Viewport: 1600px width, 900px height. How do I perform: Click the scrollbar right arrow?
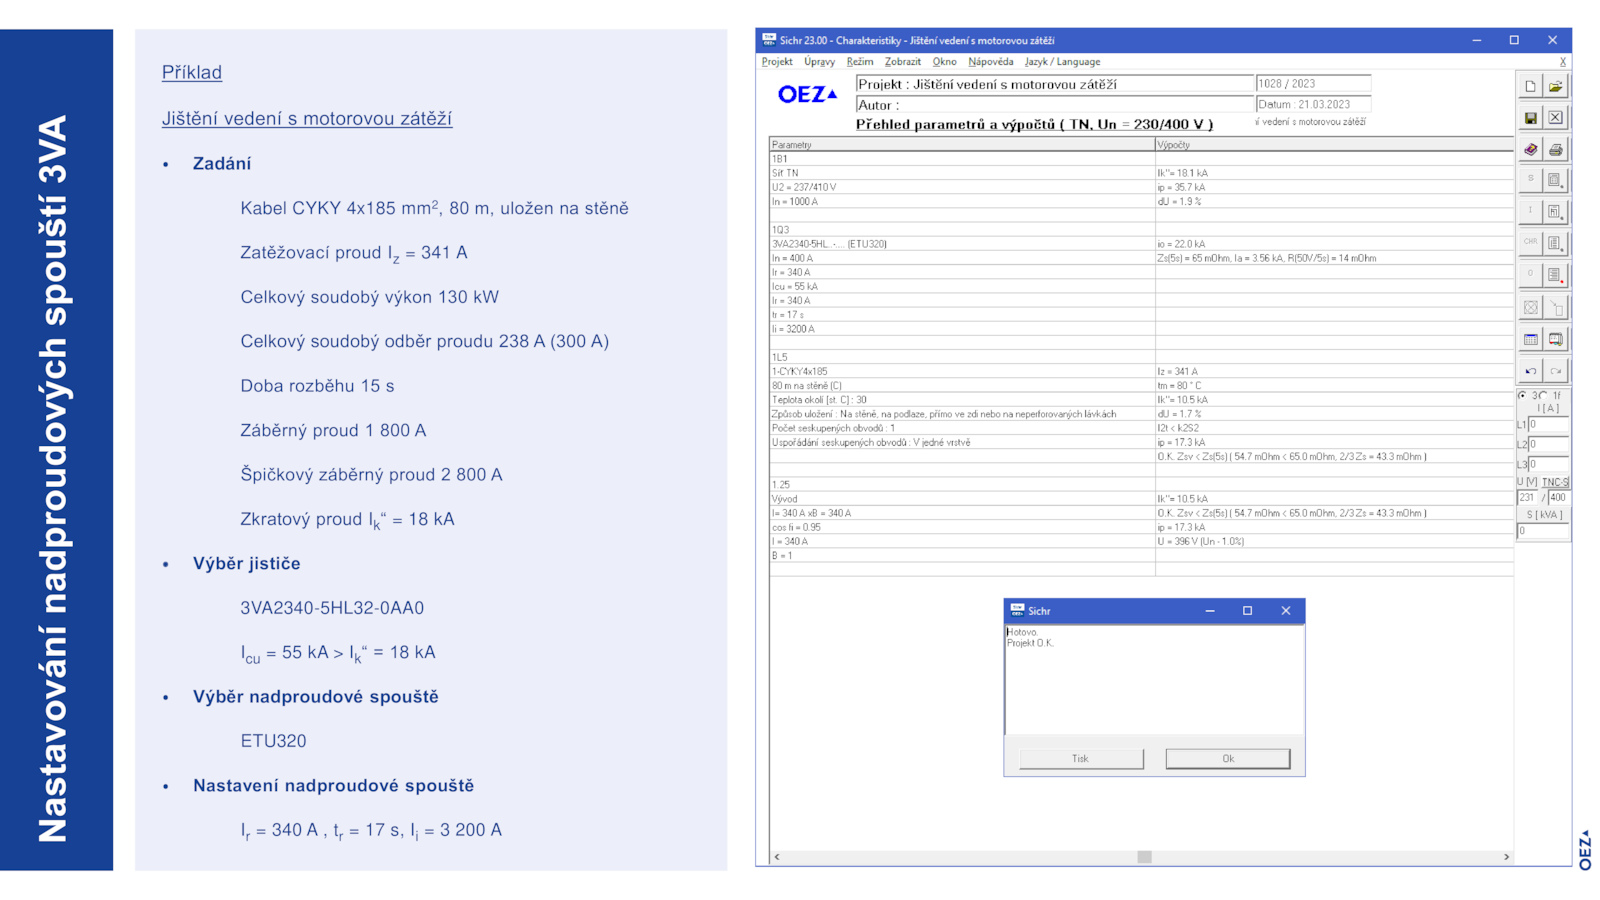coord(1506,857)
